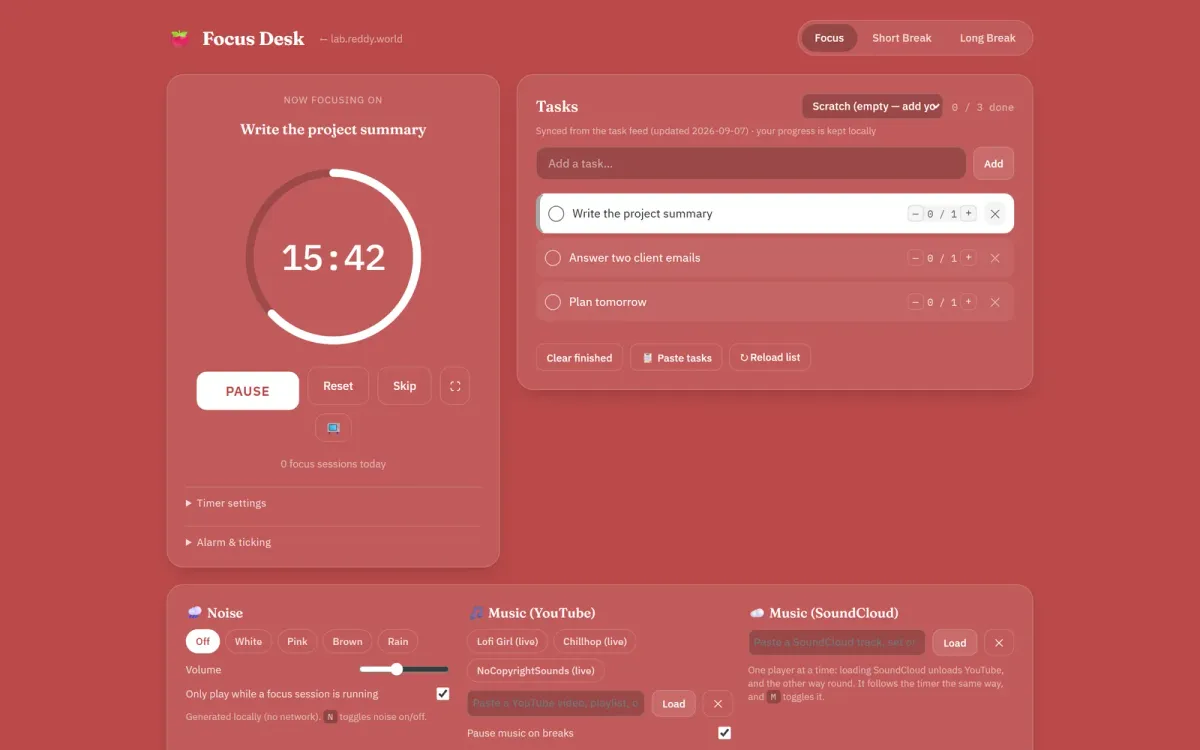1200x750 pixels.
Task: Delete the "Plan tomorrow" task
Action: [995, 302]
